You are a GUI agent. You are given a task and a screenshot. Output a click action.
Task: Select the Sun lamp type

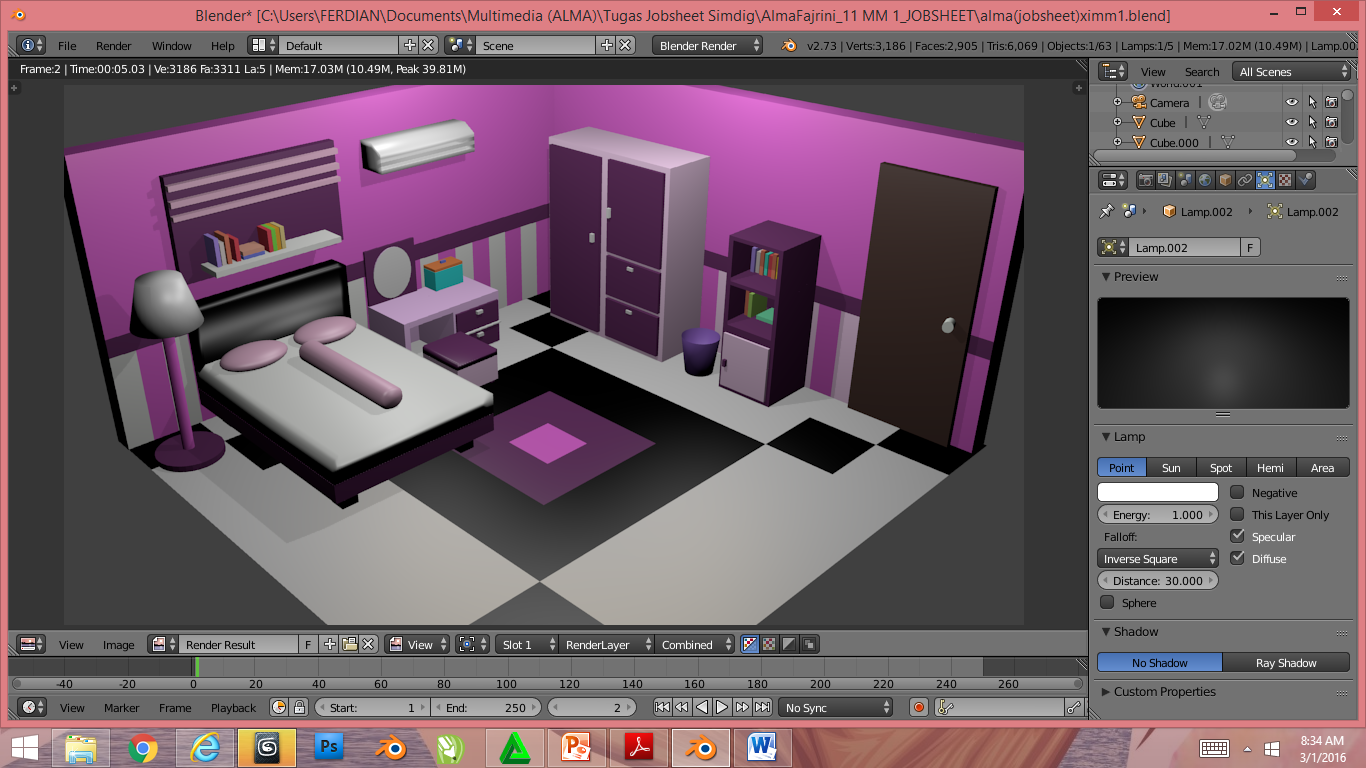(1171, 467)
